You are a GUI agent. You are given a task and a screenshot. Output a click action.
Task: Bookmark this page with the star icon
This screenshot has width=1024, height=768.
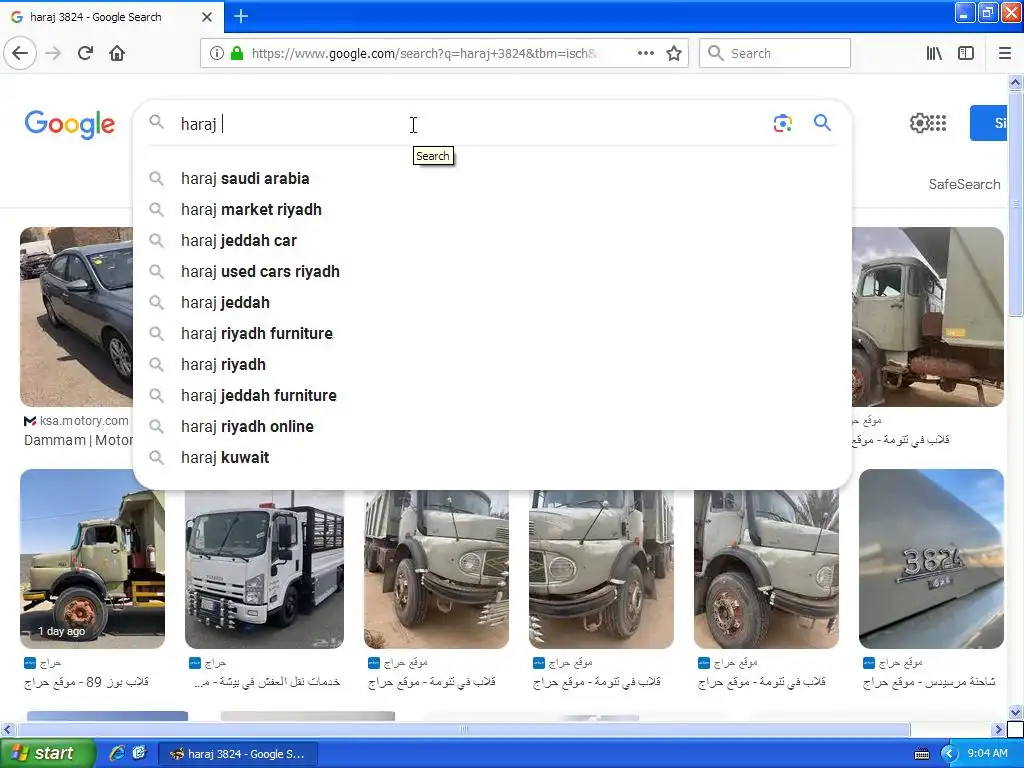point(674,53)
